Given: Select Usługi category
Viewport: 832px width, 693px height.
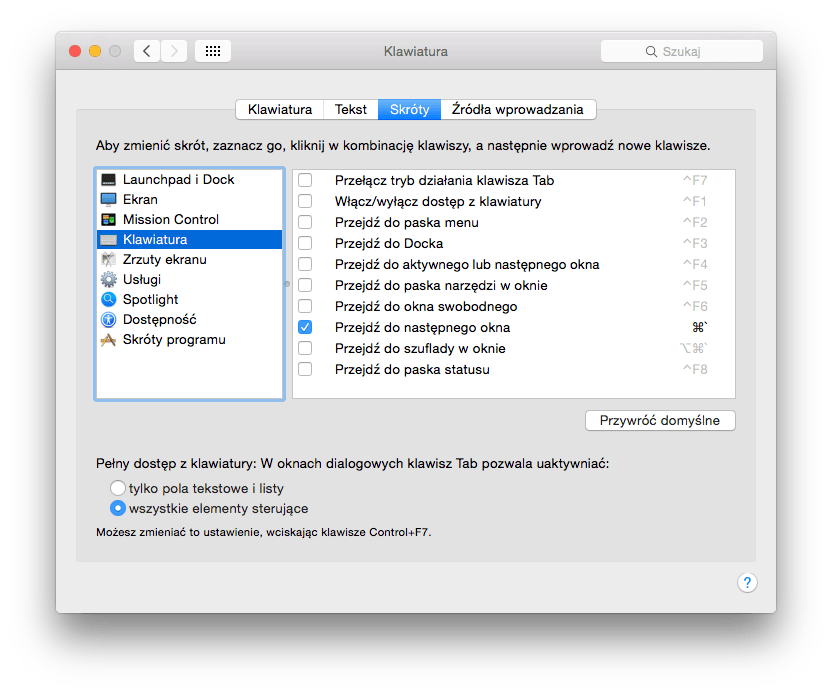Looking at the screenshot, I should pyautogui.click(x=189, y=280).
